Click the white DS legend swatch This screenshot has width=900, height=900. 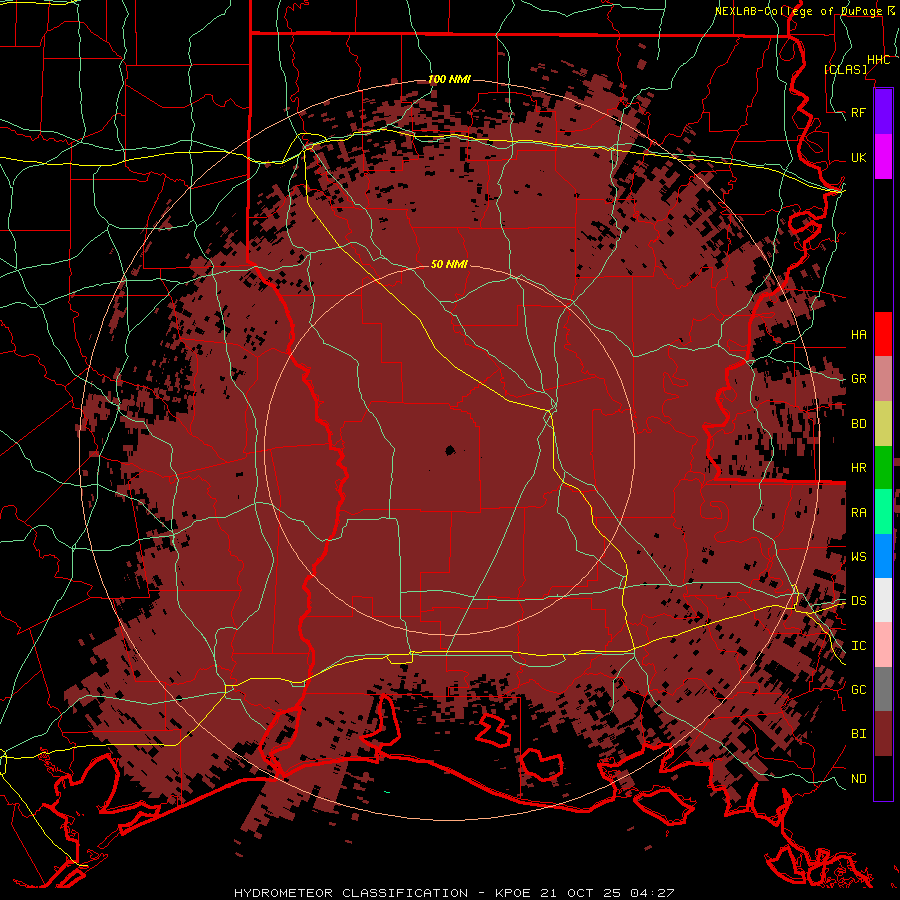(883, 600)
